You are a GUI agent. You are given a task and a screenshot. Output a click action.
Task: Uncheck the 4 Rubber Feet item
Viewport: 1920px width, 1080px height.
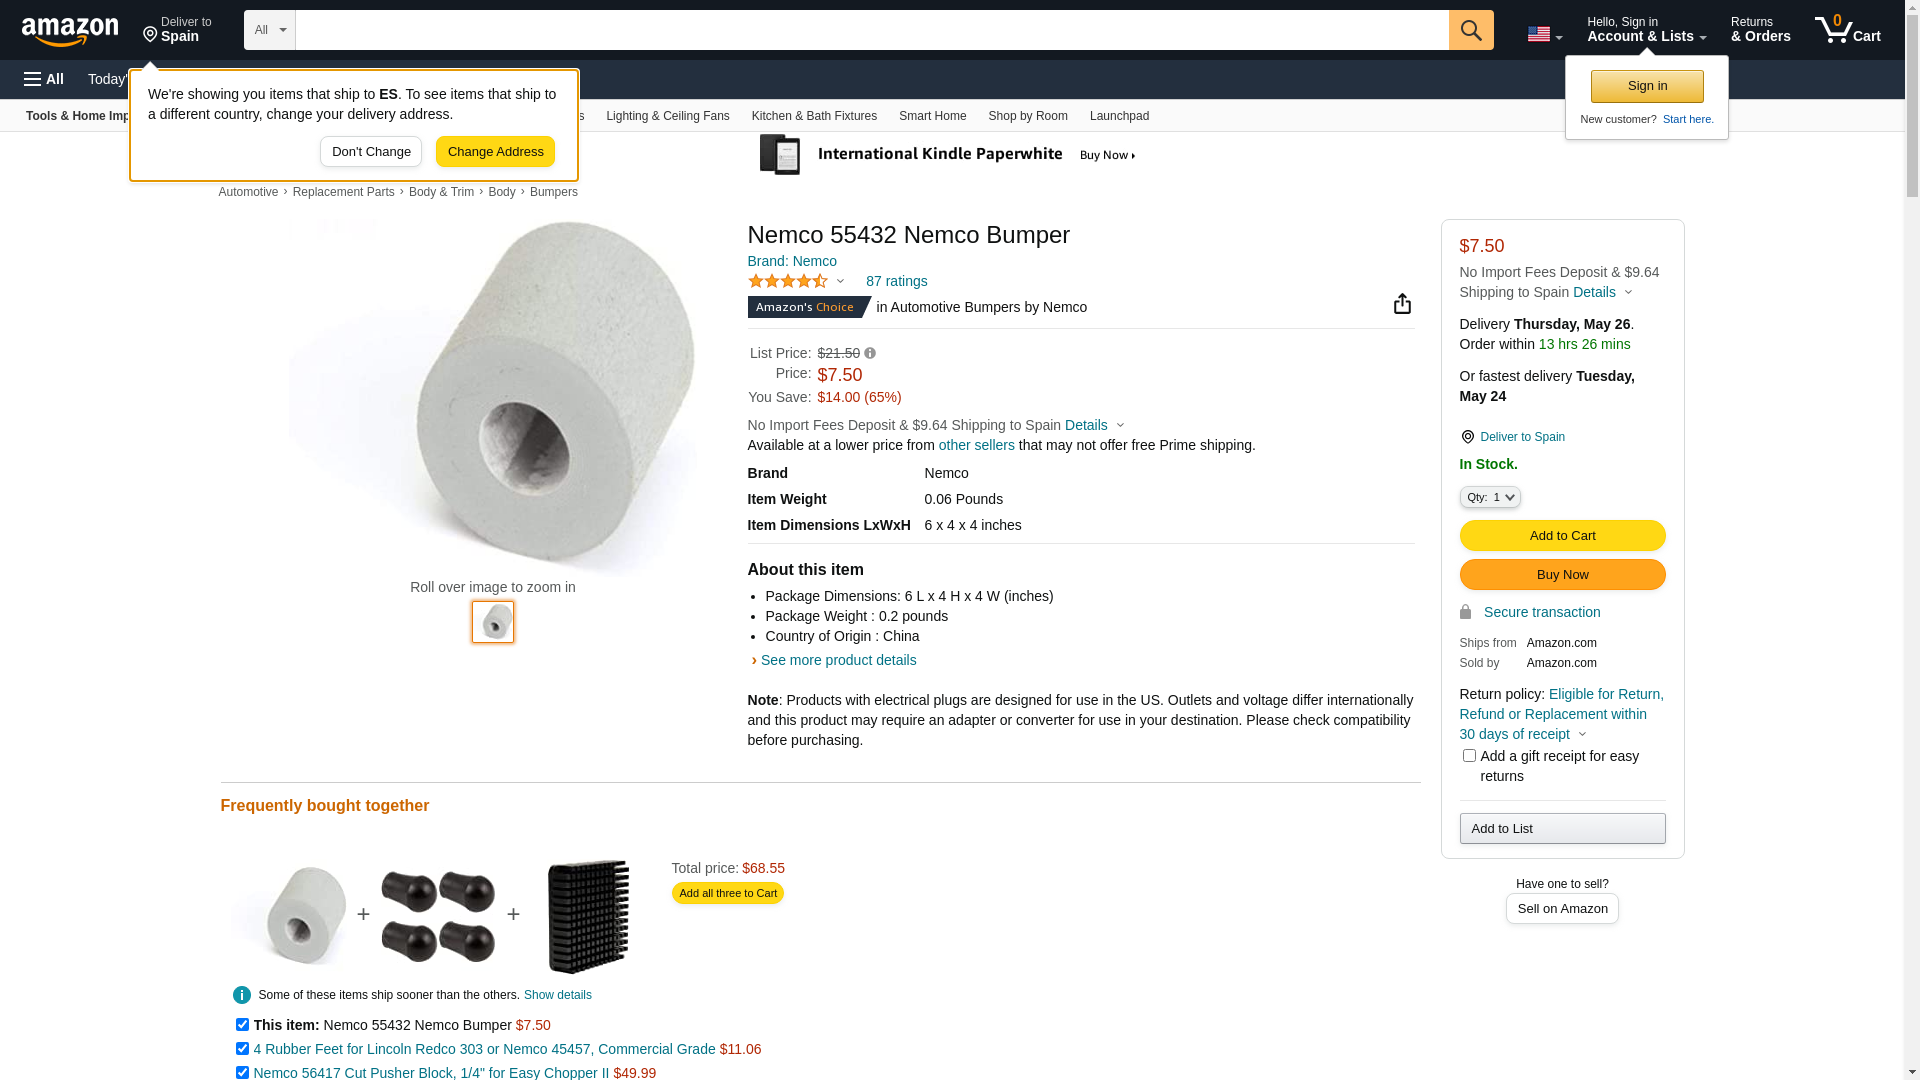(x=242, y=1049)
